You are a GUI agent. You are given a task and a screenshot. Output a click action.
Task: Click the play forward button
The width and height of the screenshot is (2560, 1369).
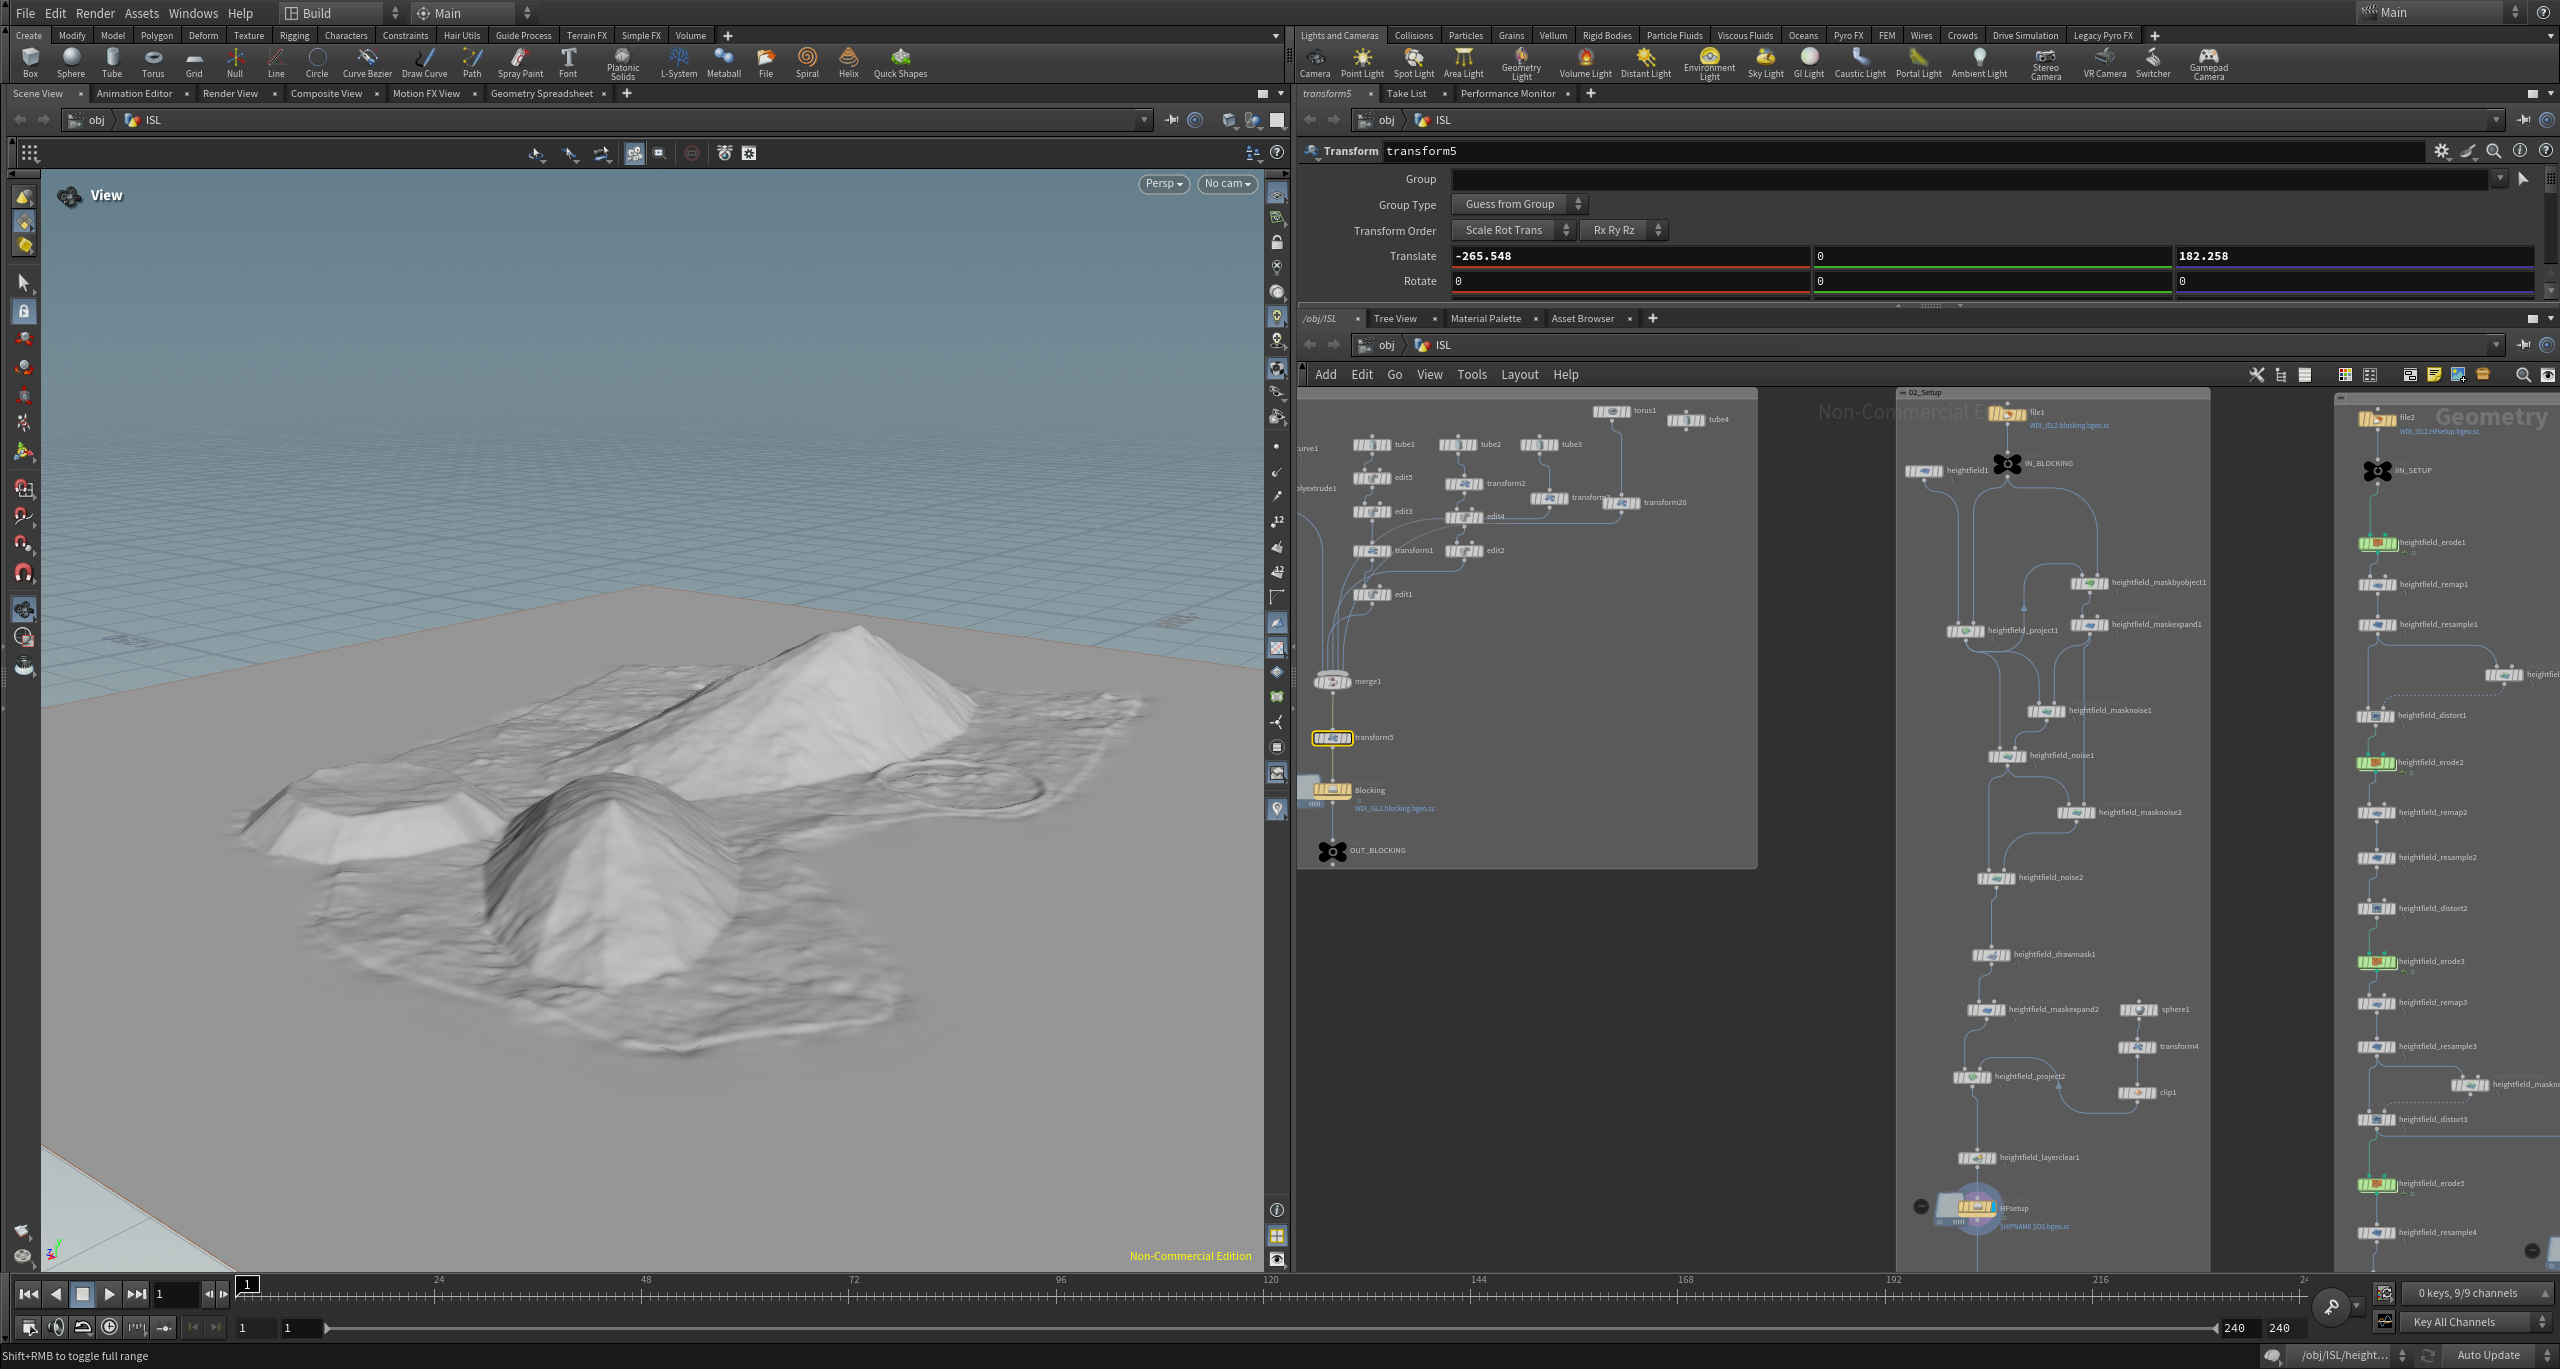(x=109, y=1294)
